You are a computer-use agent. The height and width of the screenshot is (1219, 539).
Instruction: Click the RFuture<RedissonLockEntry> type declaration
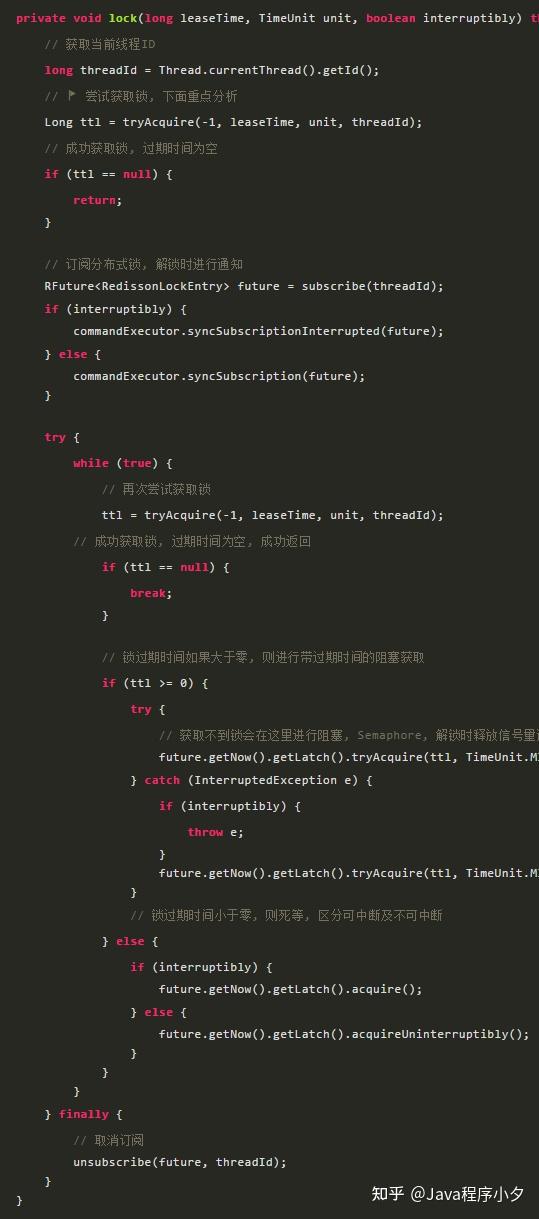(x=138, y=286)
